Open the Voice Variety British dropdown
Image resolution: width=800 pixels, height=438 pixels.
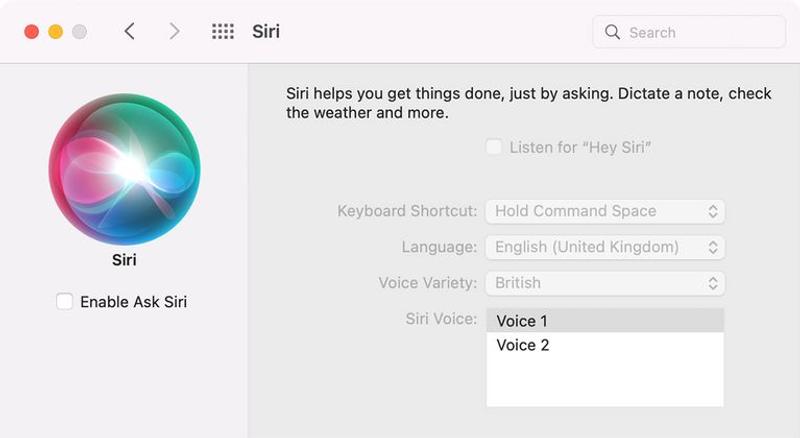pyautogui.click(x=605, y=283)
